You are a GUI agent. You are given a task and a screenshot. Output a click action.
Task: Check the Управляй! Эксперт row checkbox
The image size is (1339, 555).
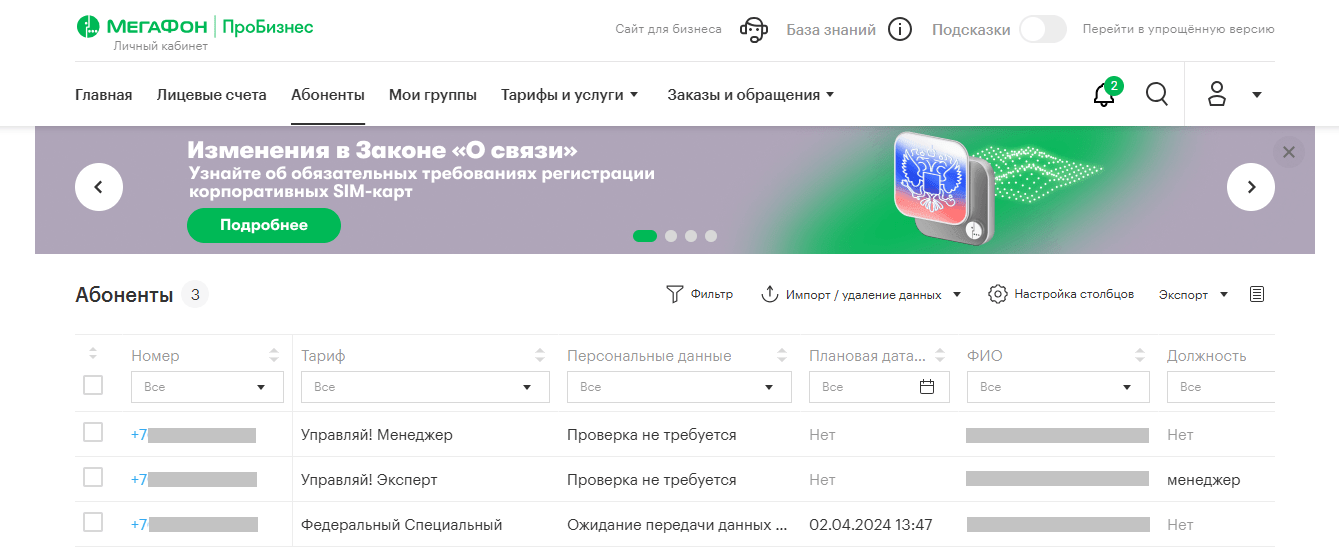tap(93, 477)
